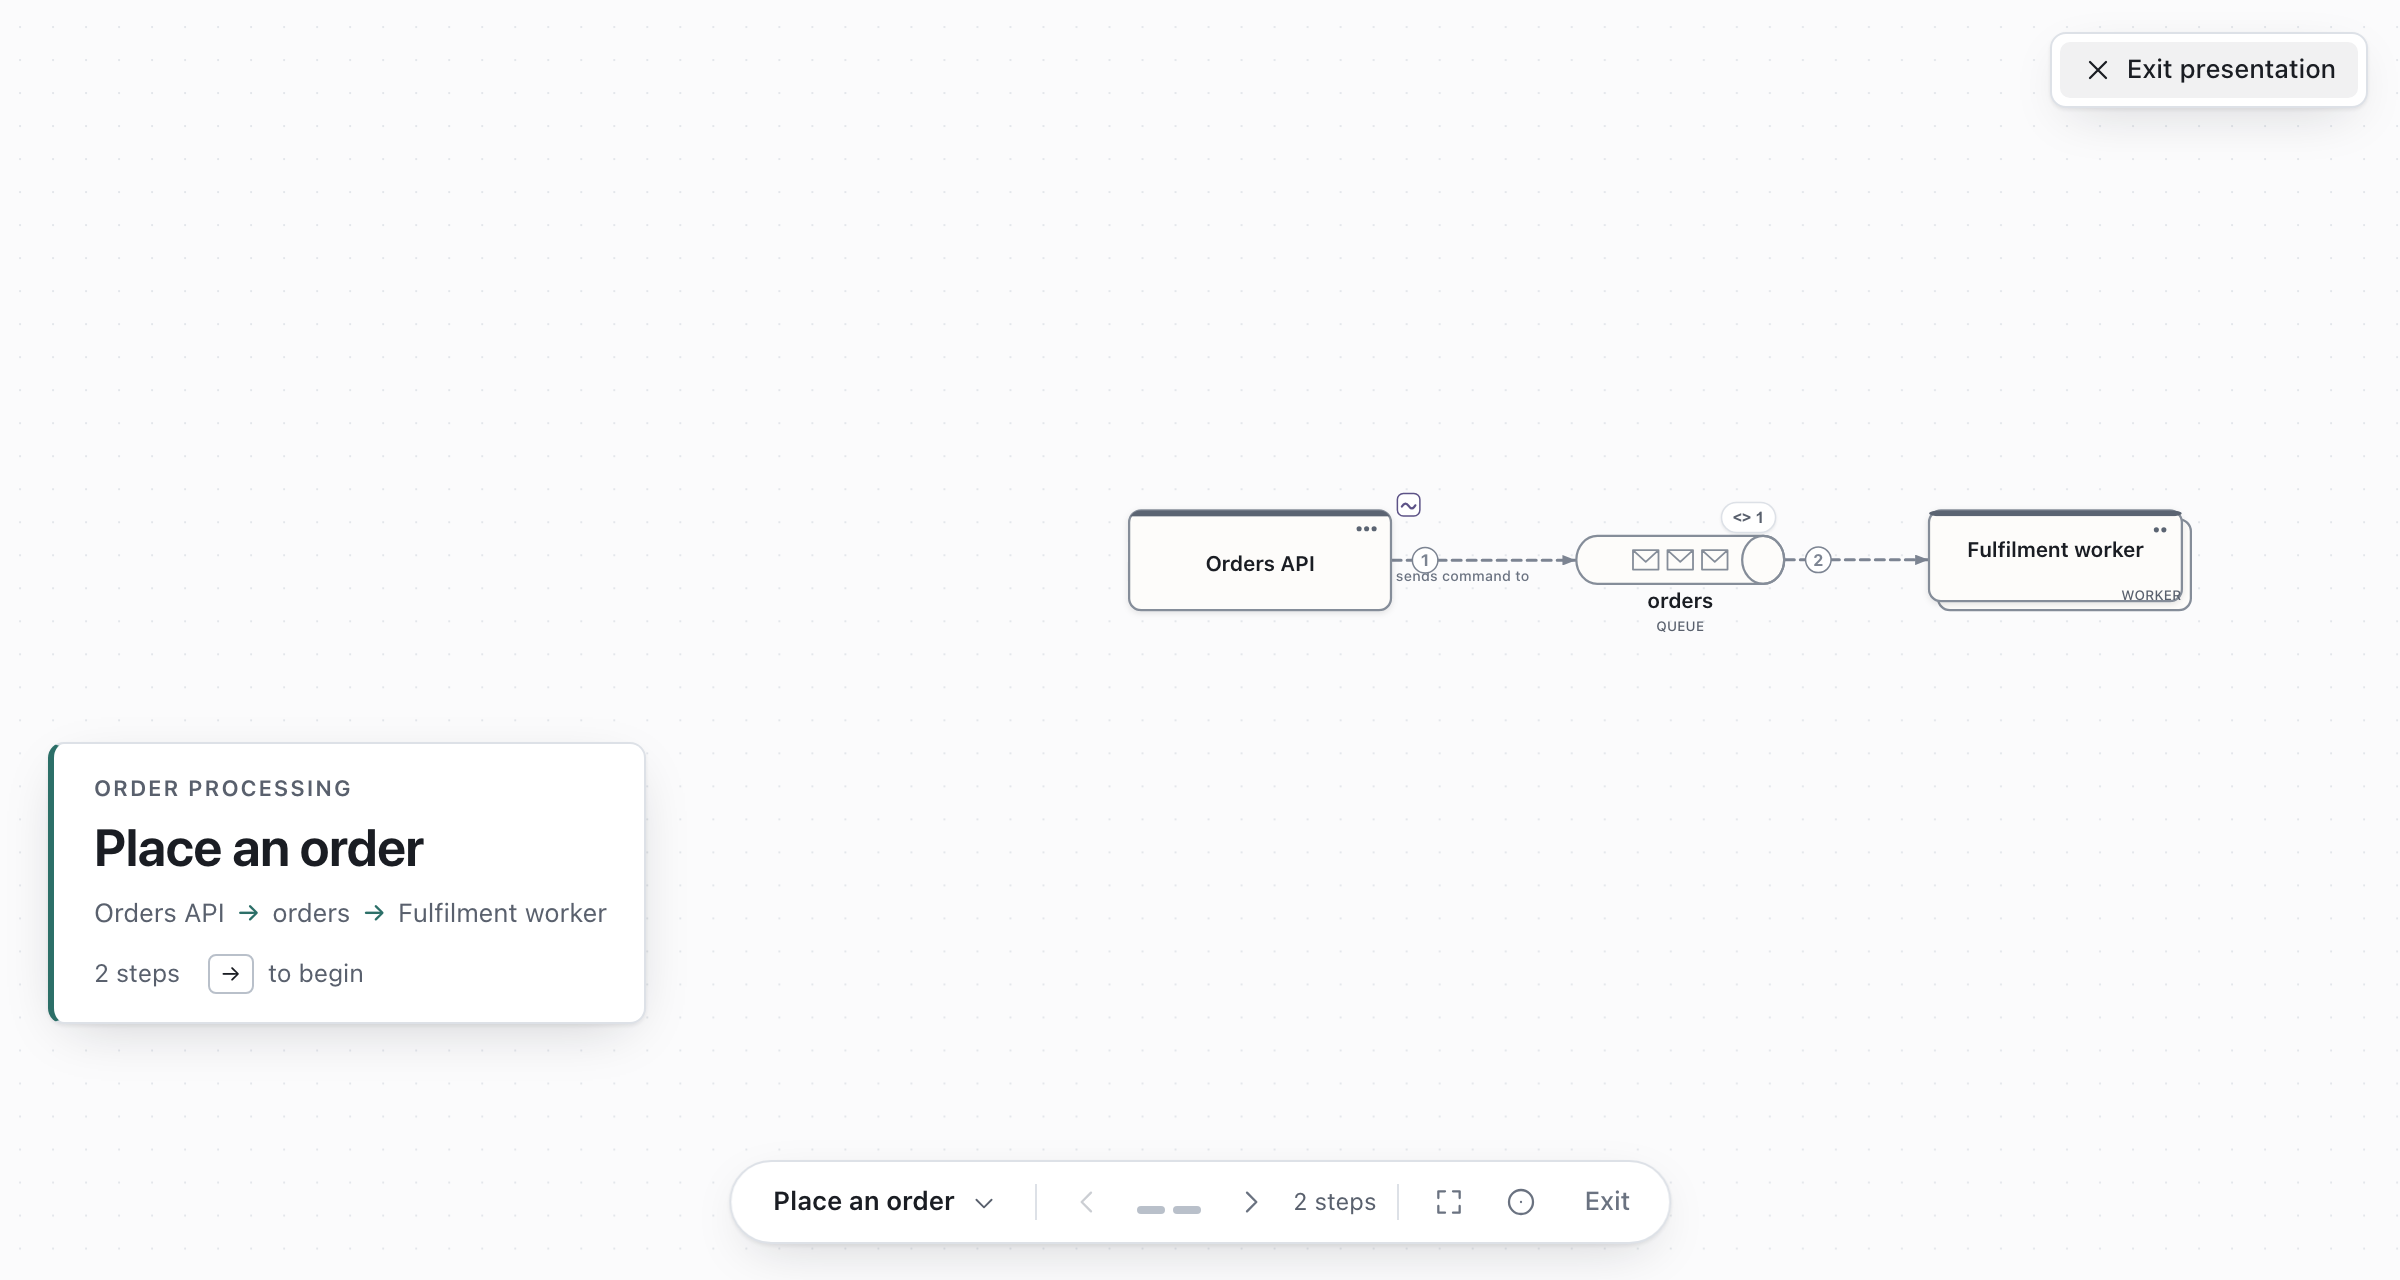Click Exit presentation button
2400x1280 pixels.
pyautogui.click(x=2208, y=69)
